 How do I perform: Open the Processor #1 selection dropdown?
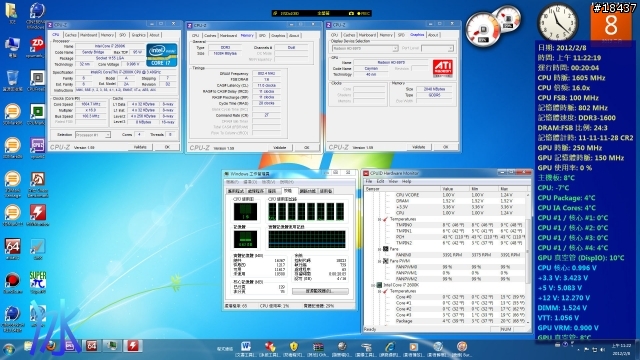93,134
